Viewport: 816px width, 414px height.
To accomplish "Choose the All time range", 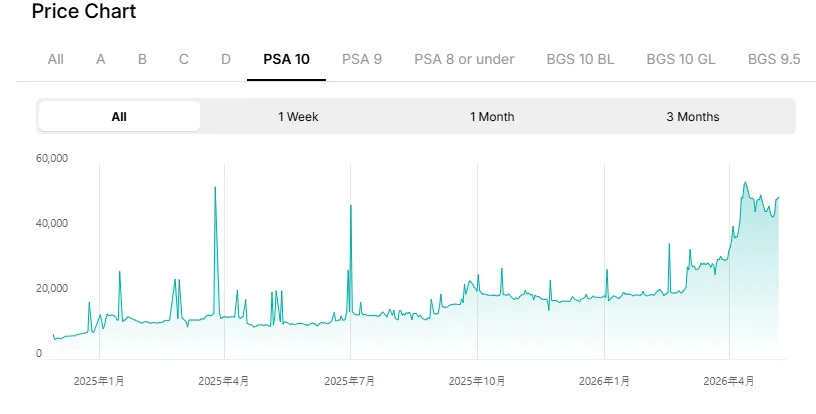I will [x=119, y=117].
